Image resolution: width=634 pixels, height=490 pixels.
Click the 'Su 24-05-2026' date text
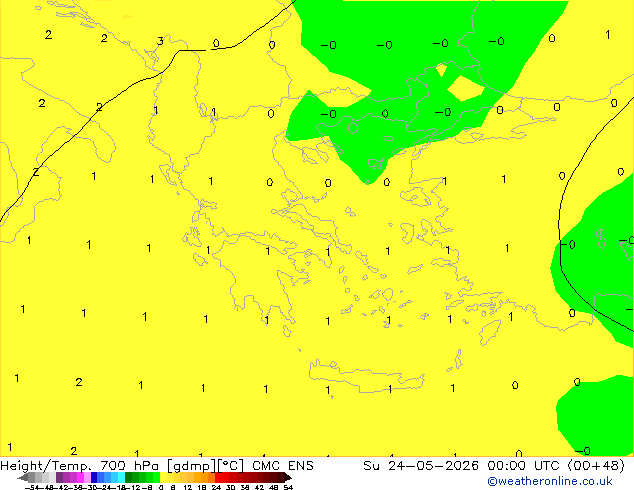point(421,466)
